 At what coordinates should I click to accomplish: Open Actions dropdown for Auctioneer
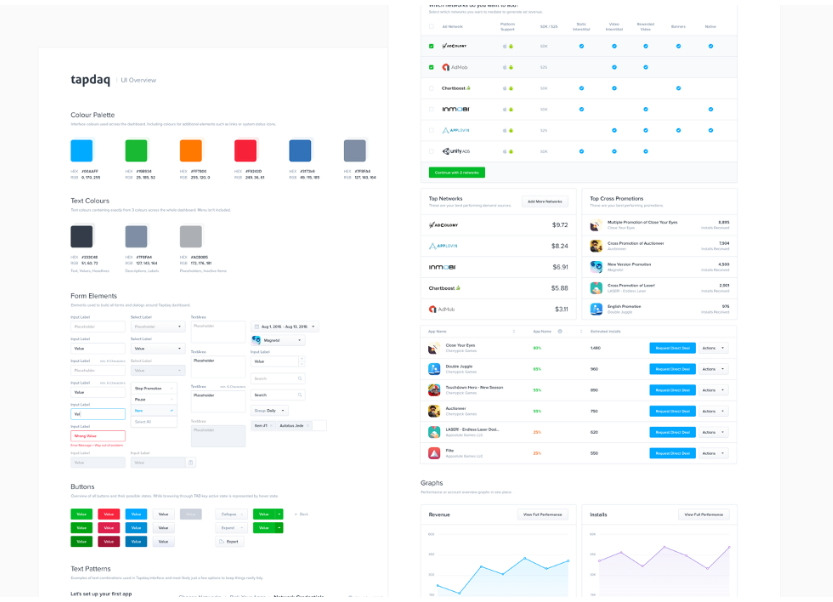coord(713,411)
